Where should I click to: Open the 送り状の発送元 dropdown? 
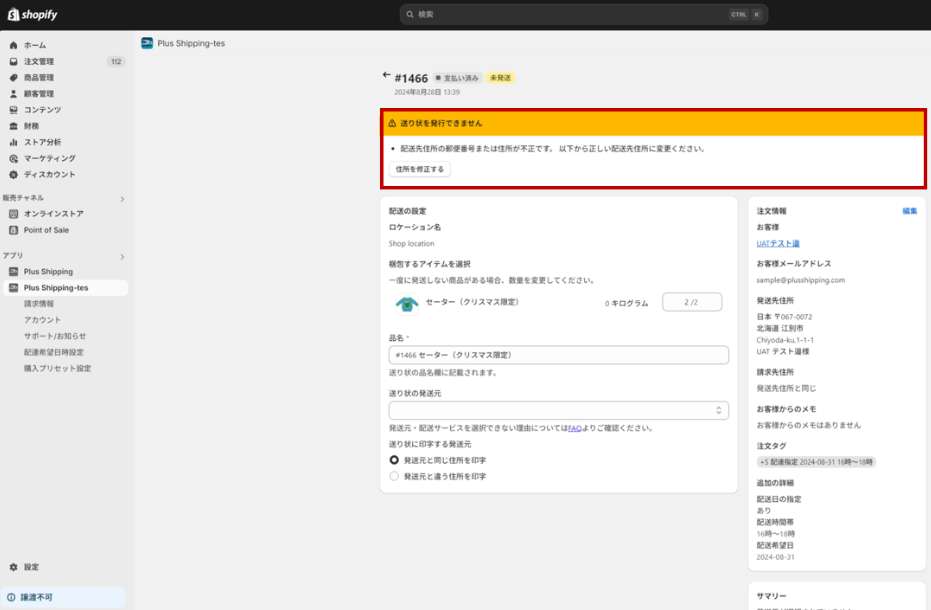(x=558, y=410)
